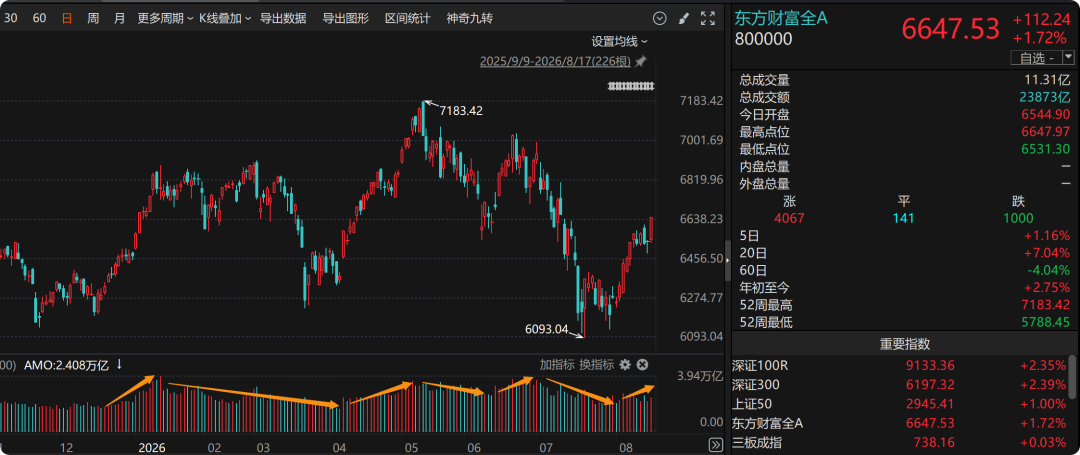This screenshot has width=1080, height=455.
Task: Click the fullscreen expand icon
Action: tap(707, 19)
